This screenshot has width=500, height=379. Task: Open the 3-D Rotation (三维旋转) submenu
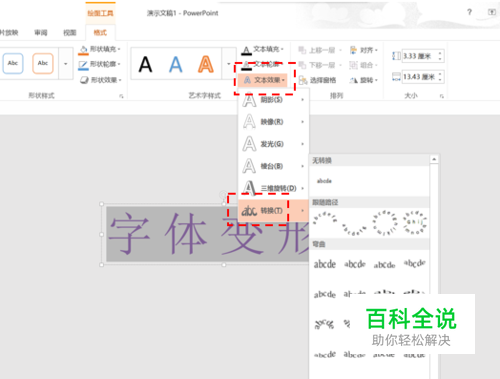click(x=273, y=188)
